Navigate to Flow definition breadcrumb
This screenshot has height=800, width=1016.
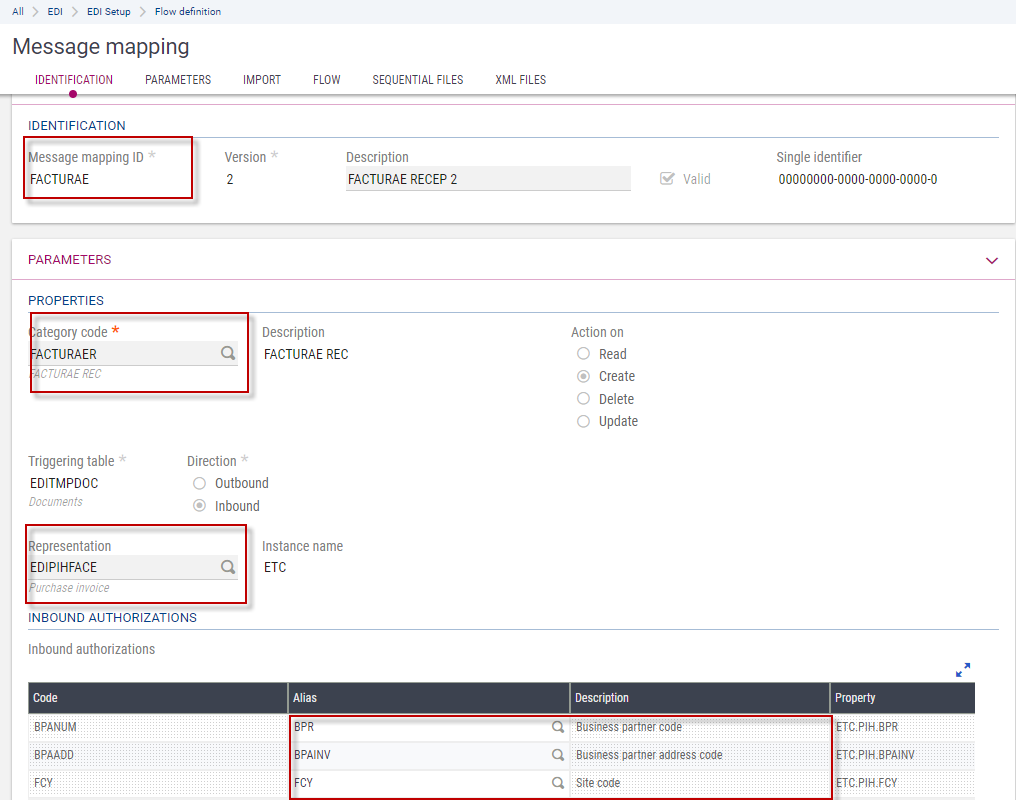188,12
